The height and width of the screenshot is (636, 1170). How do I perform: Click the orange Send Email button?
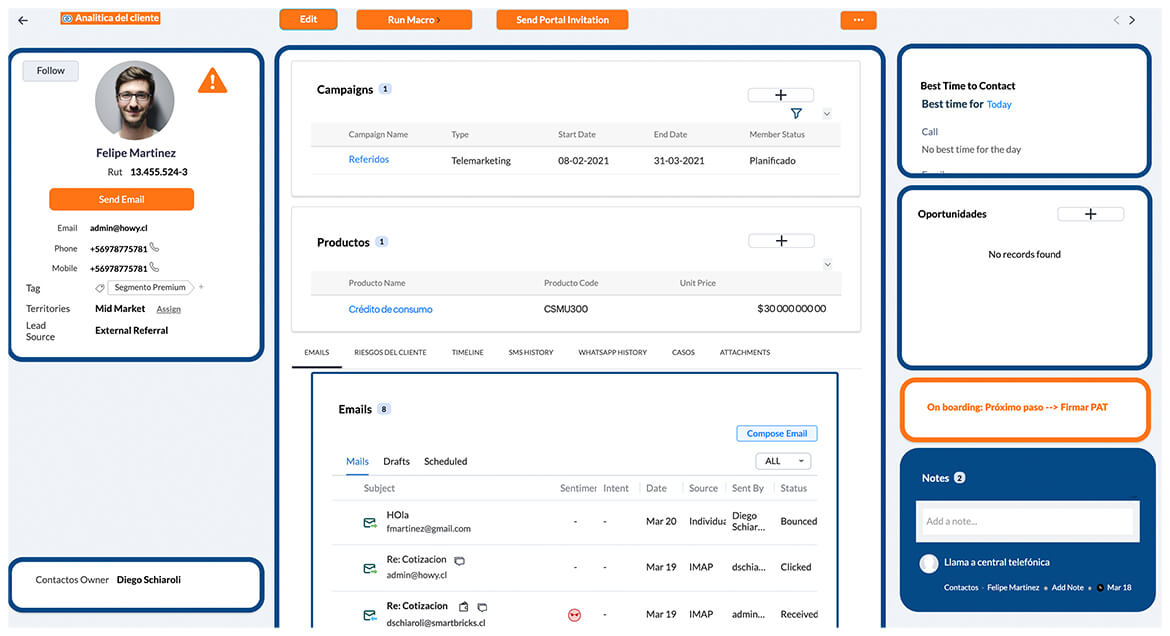[x=122, y=199]
